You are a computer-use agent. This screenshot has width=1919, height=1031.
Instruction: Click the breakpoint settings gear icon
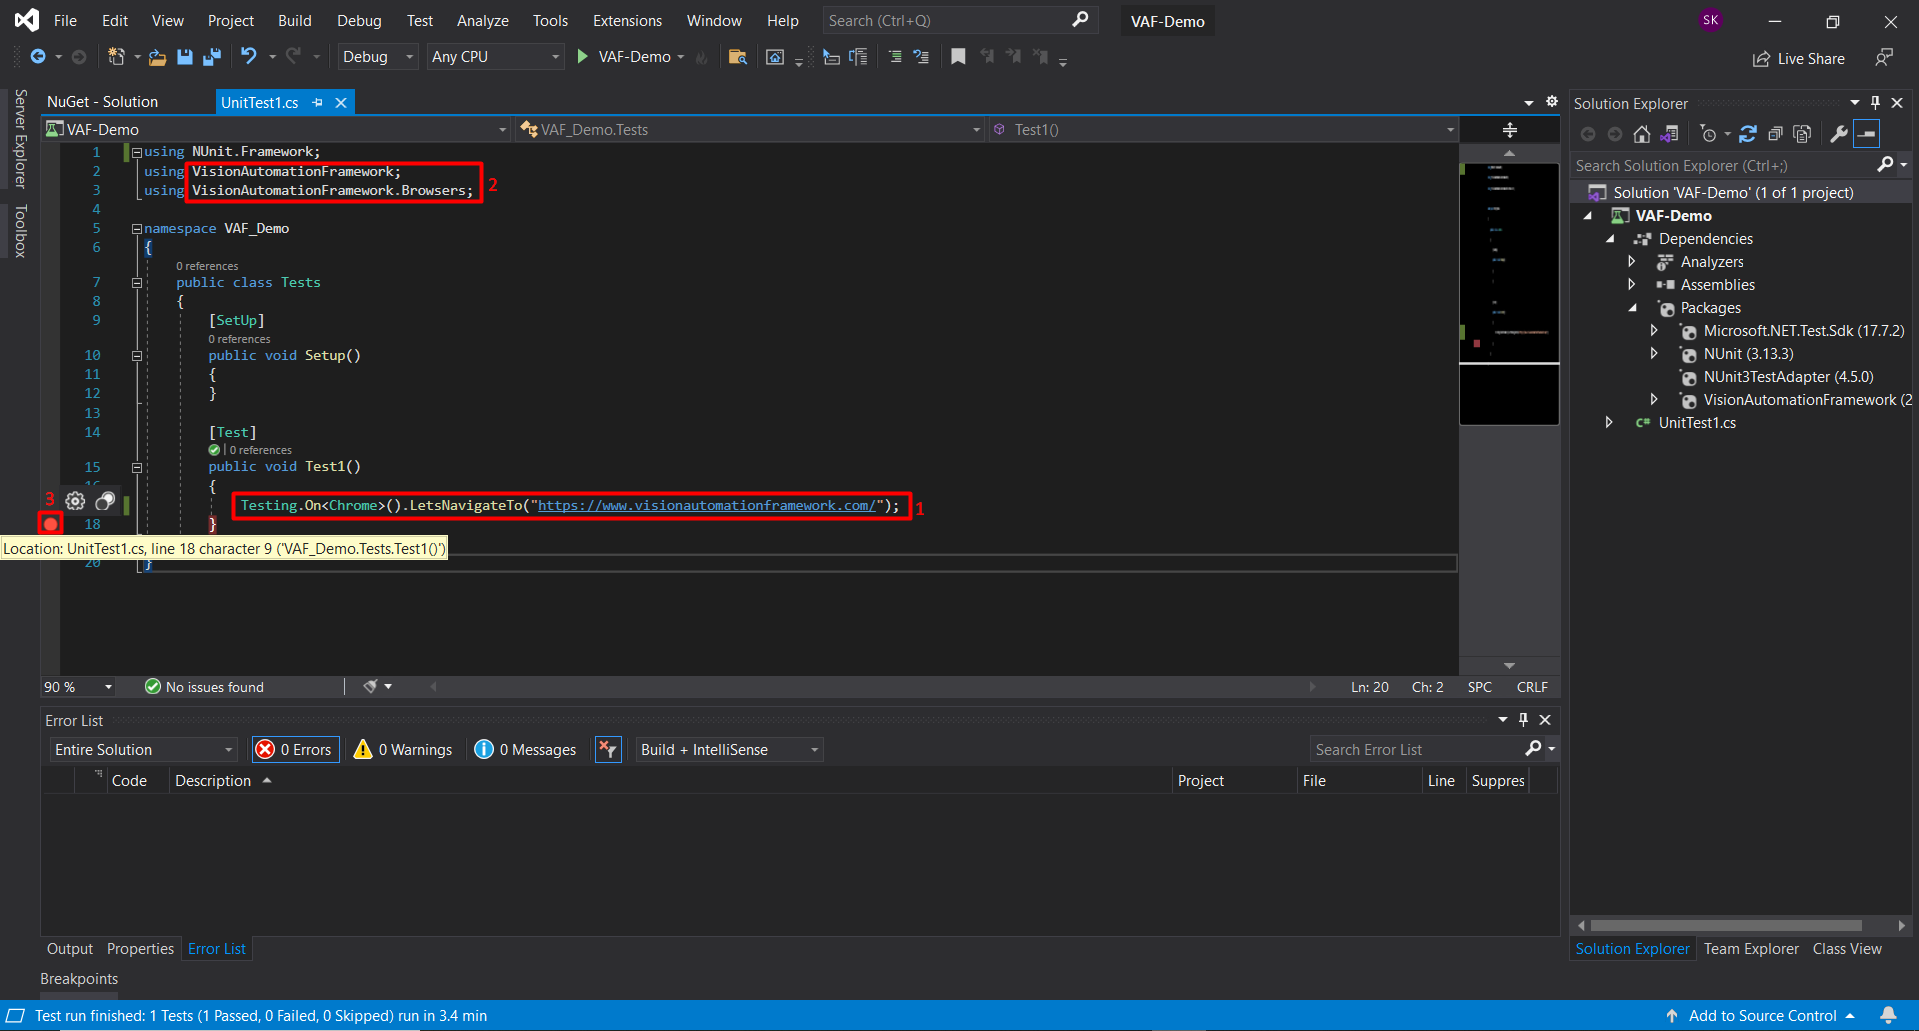(75, 501)
